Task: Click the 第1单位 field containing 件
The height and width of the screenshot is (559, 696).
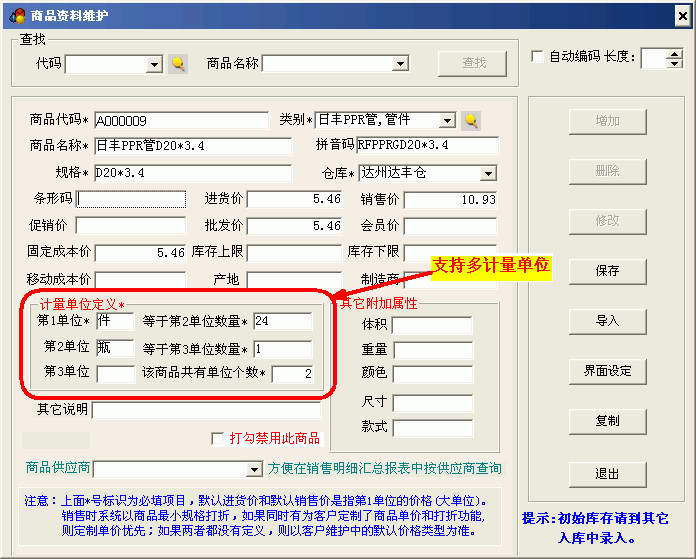Action: point(115,321)
